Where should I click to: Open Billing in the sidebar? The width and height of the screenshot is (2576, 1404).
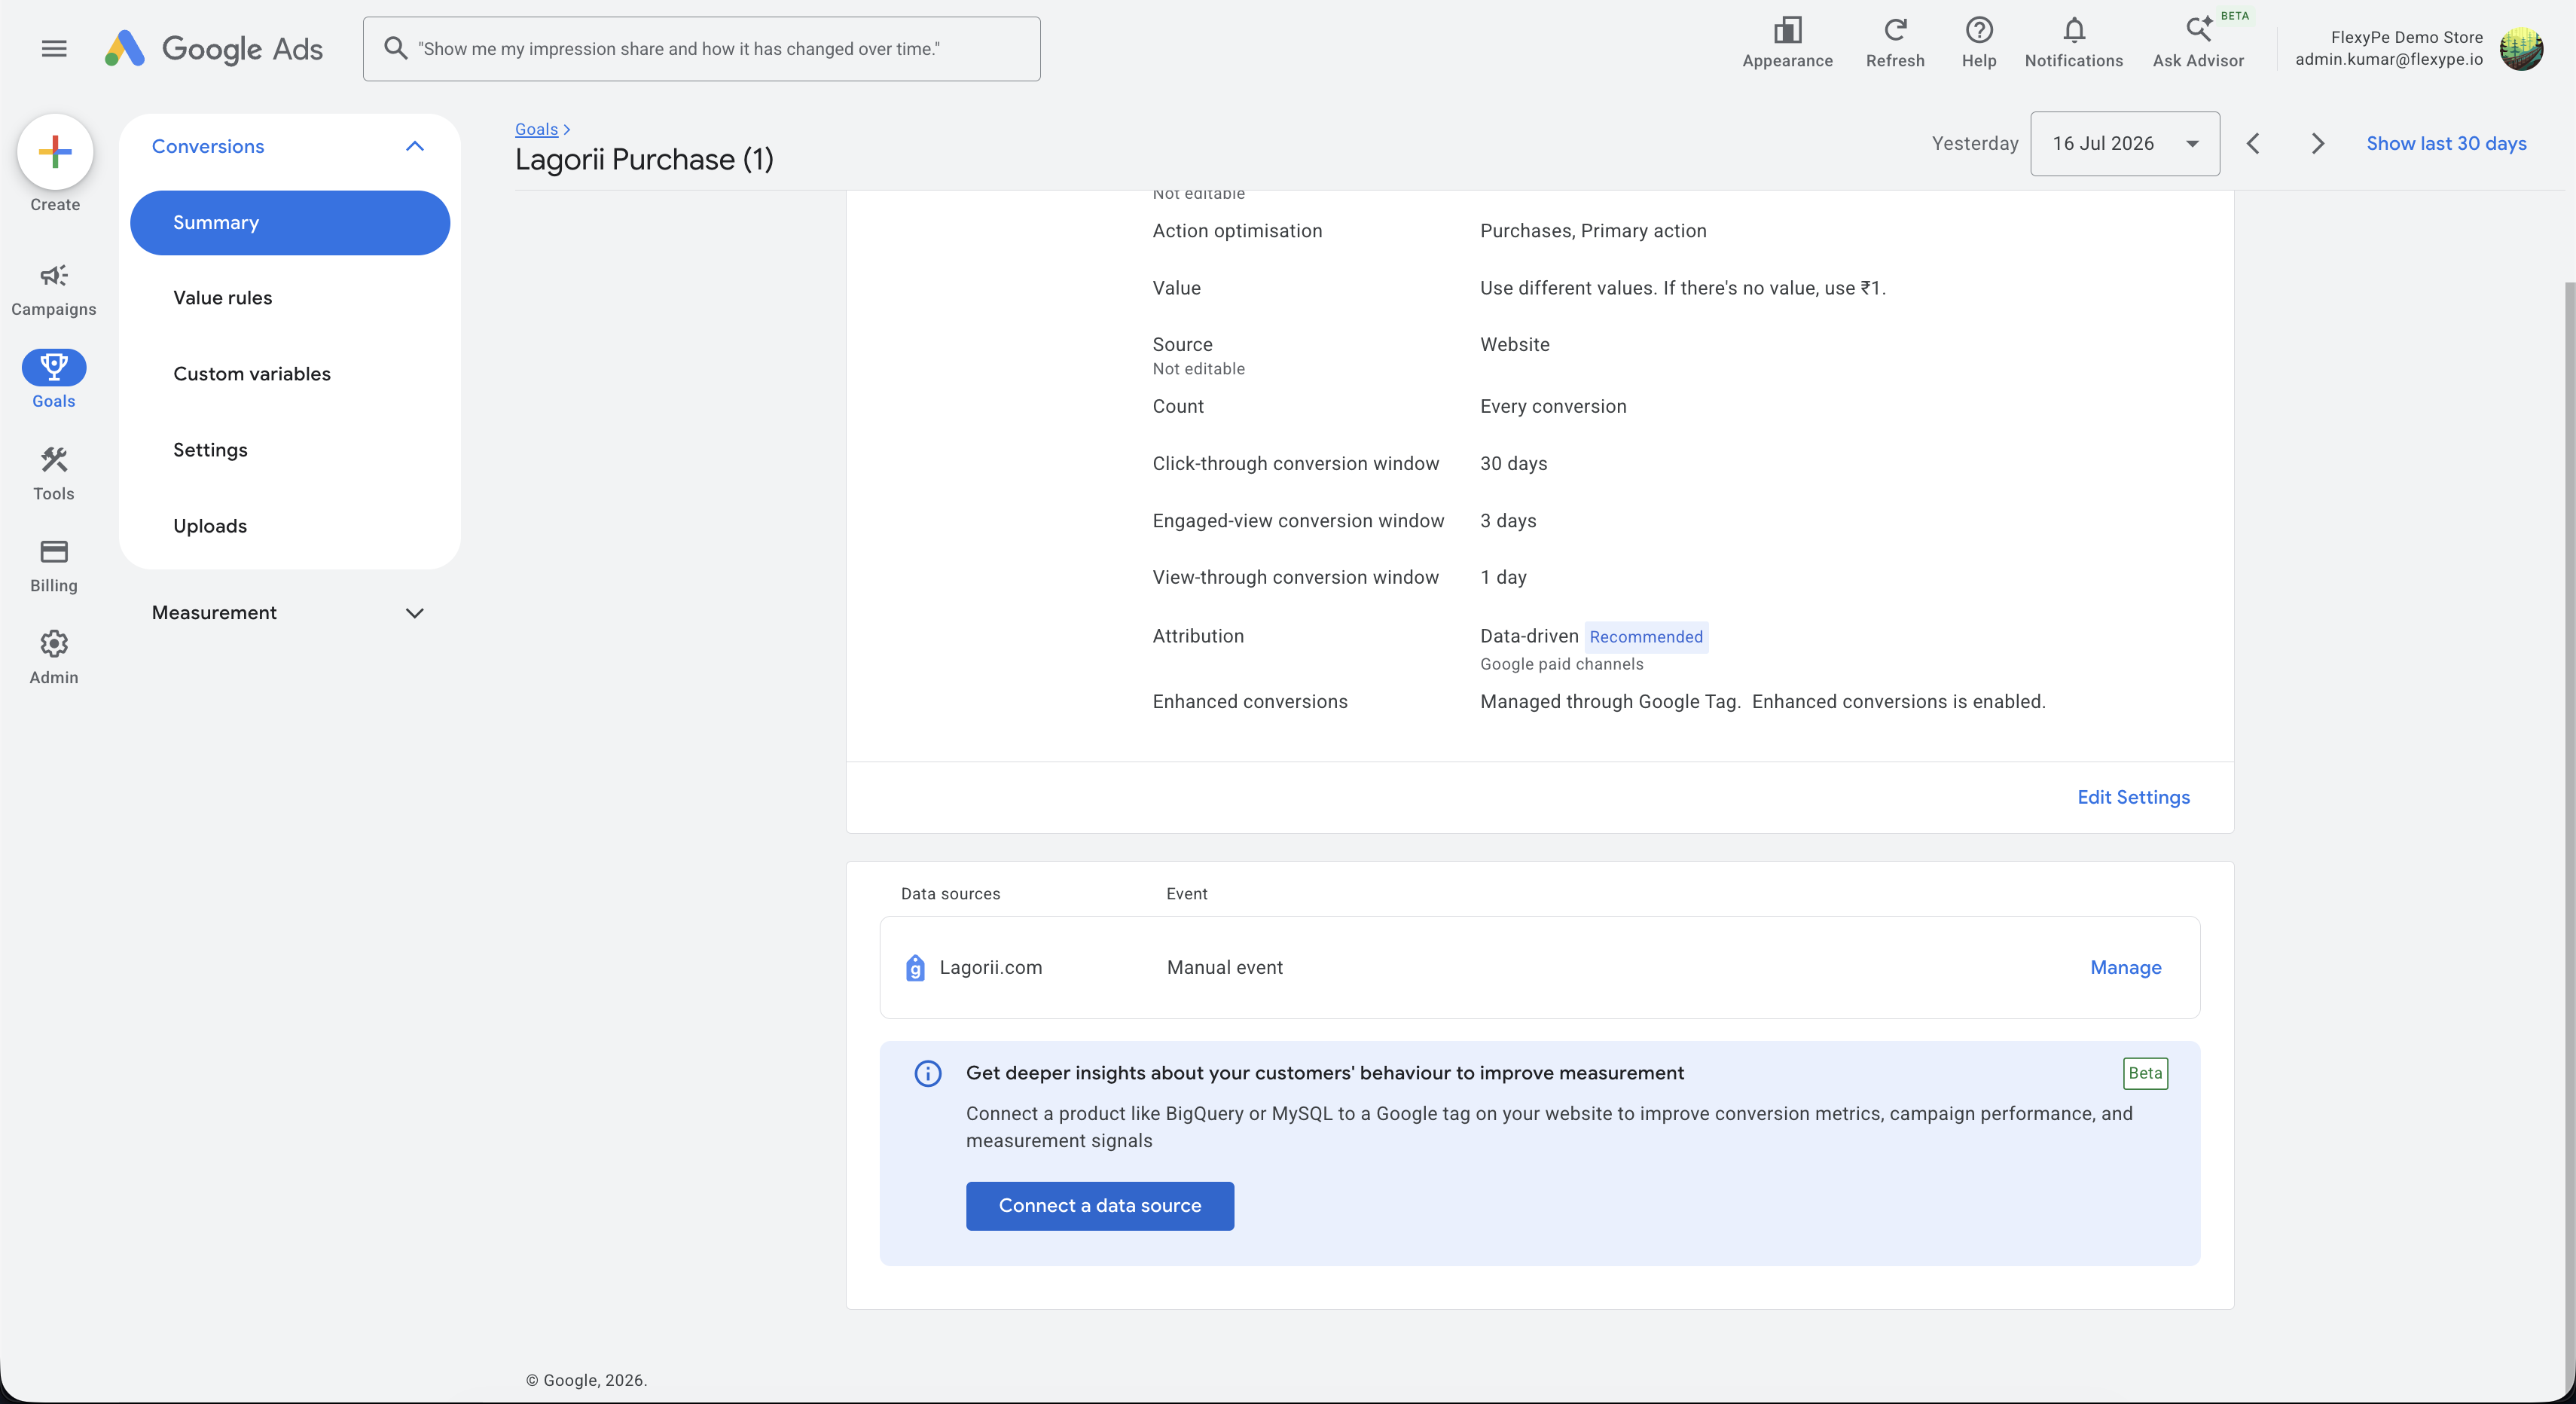tap(54, 566)
